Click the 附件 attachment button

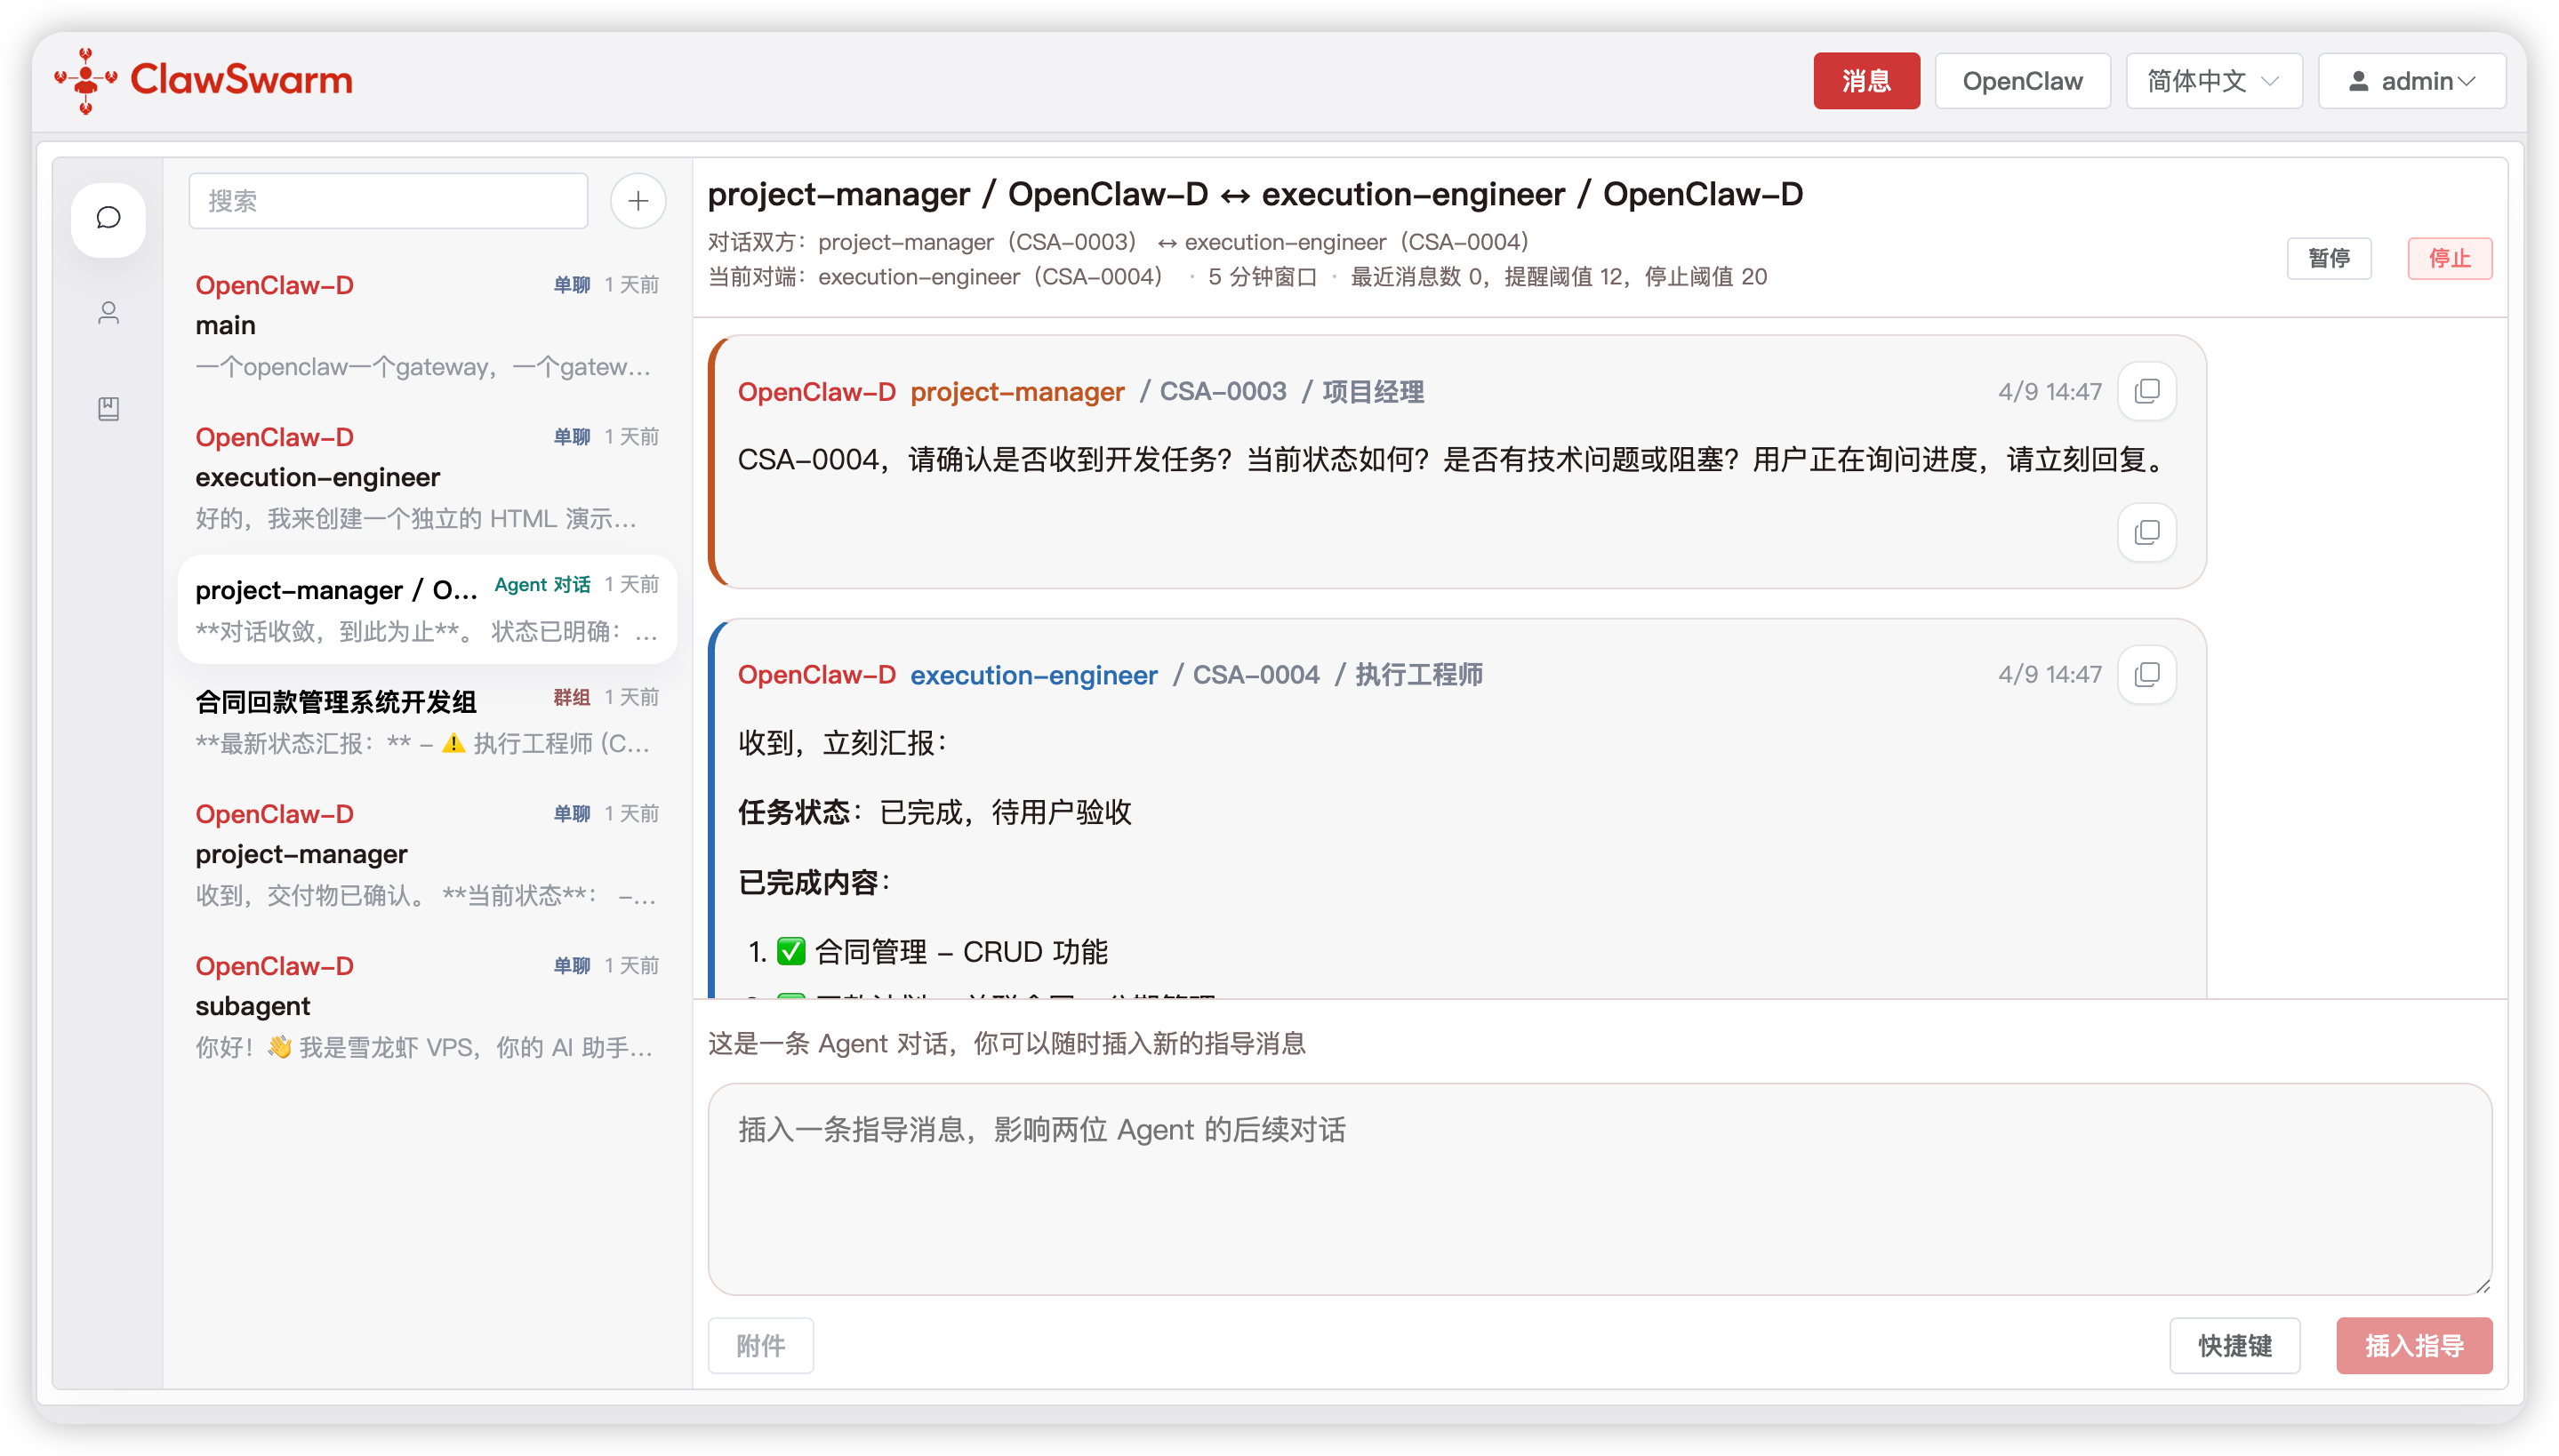(760, 1345)
